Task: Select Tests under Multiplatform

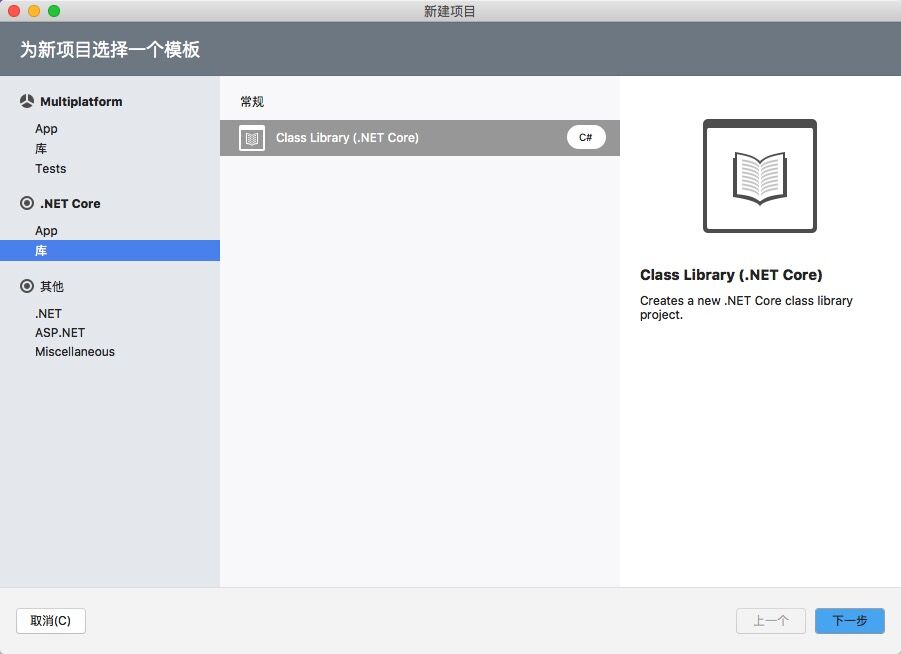Action: [51, 169]
